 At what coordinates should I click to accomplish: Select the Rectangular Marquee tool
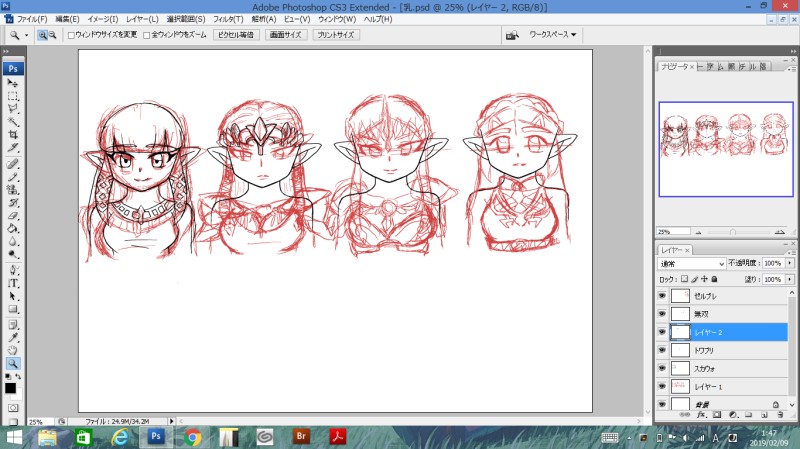click(x=13, y=96)
